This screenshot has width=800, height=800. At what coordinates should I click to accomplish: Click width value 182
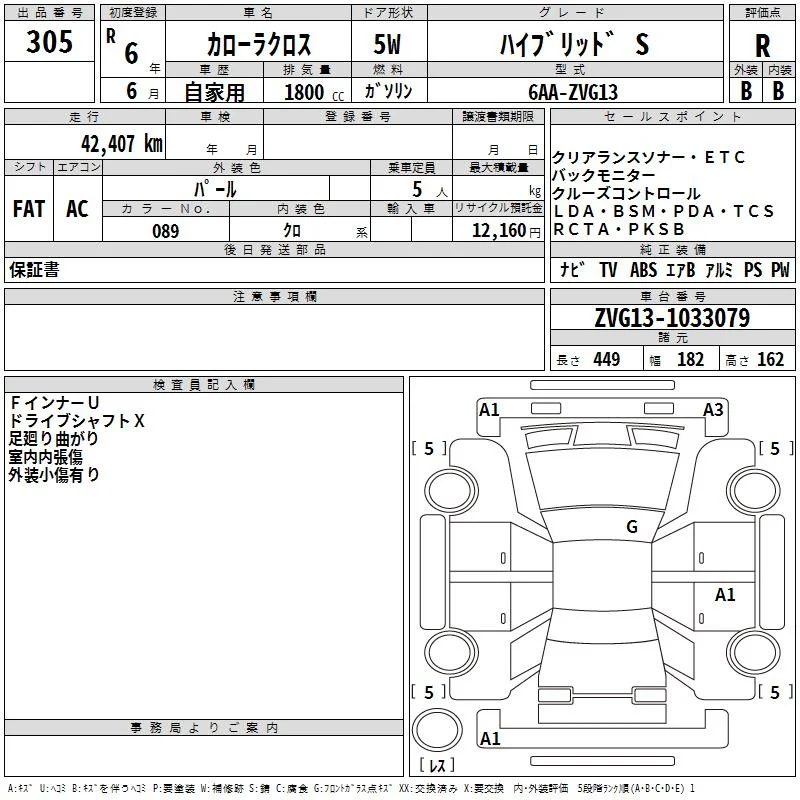(690, 359)
